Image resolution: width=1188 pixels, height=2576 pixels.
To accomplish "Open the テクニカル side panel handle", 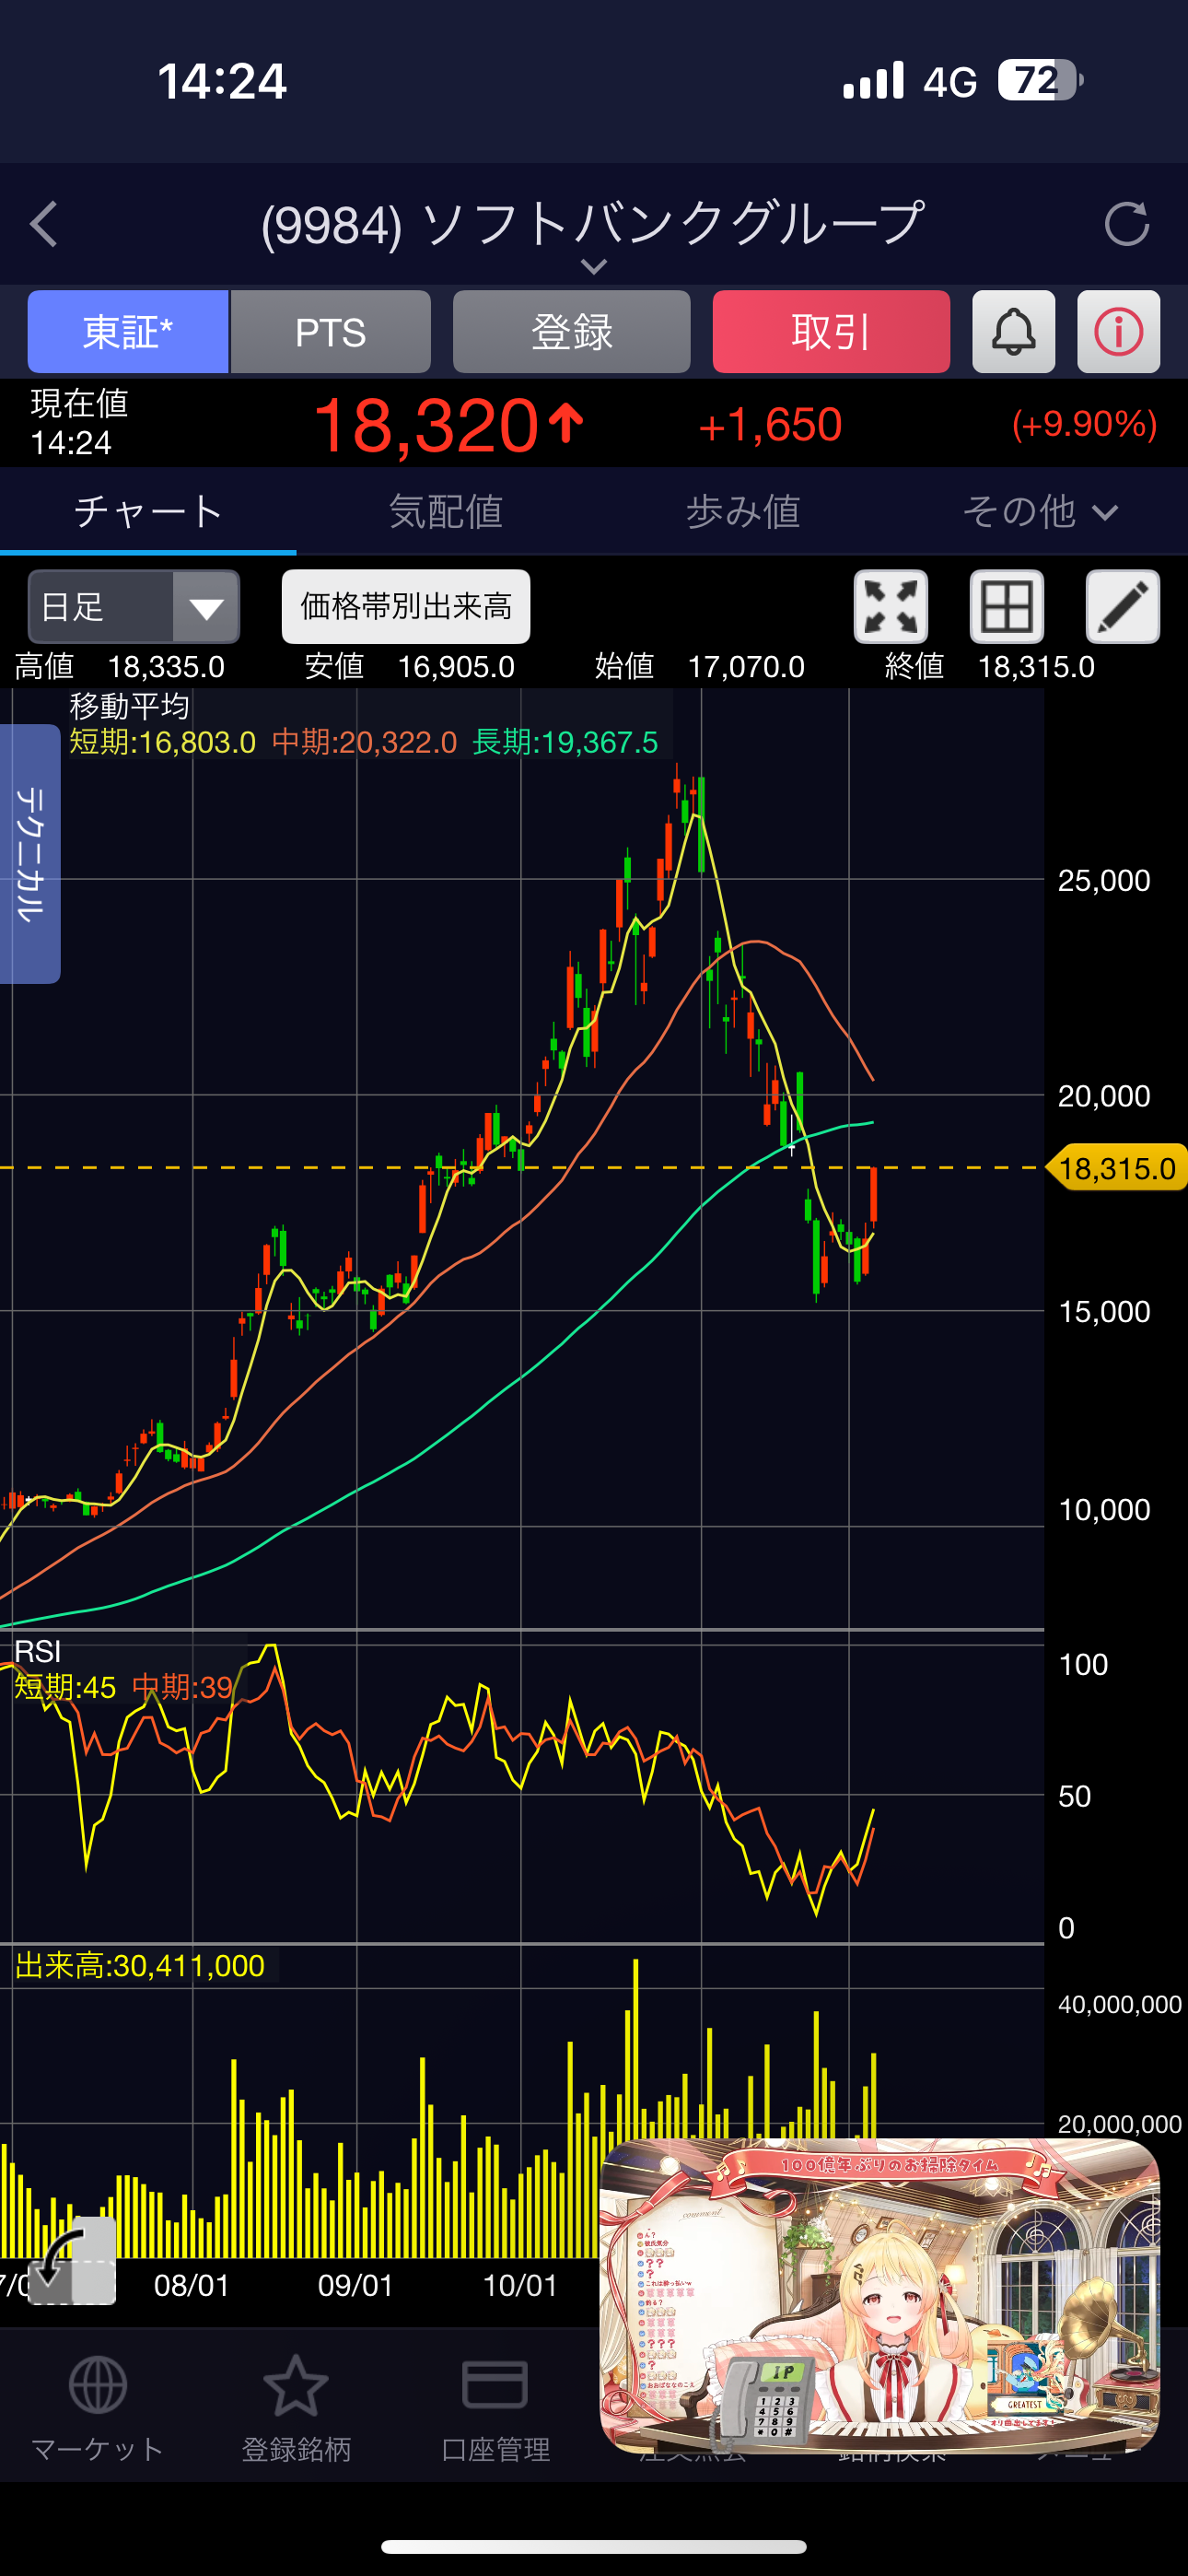I will coord(30,853).
